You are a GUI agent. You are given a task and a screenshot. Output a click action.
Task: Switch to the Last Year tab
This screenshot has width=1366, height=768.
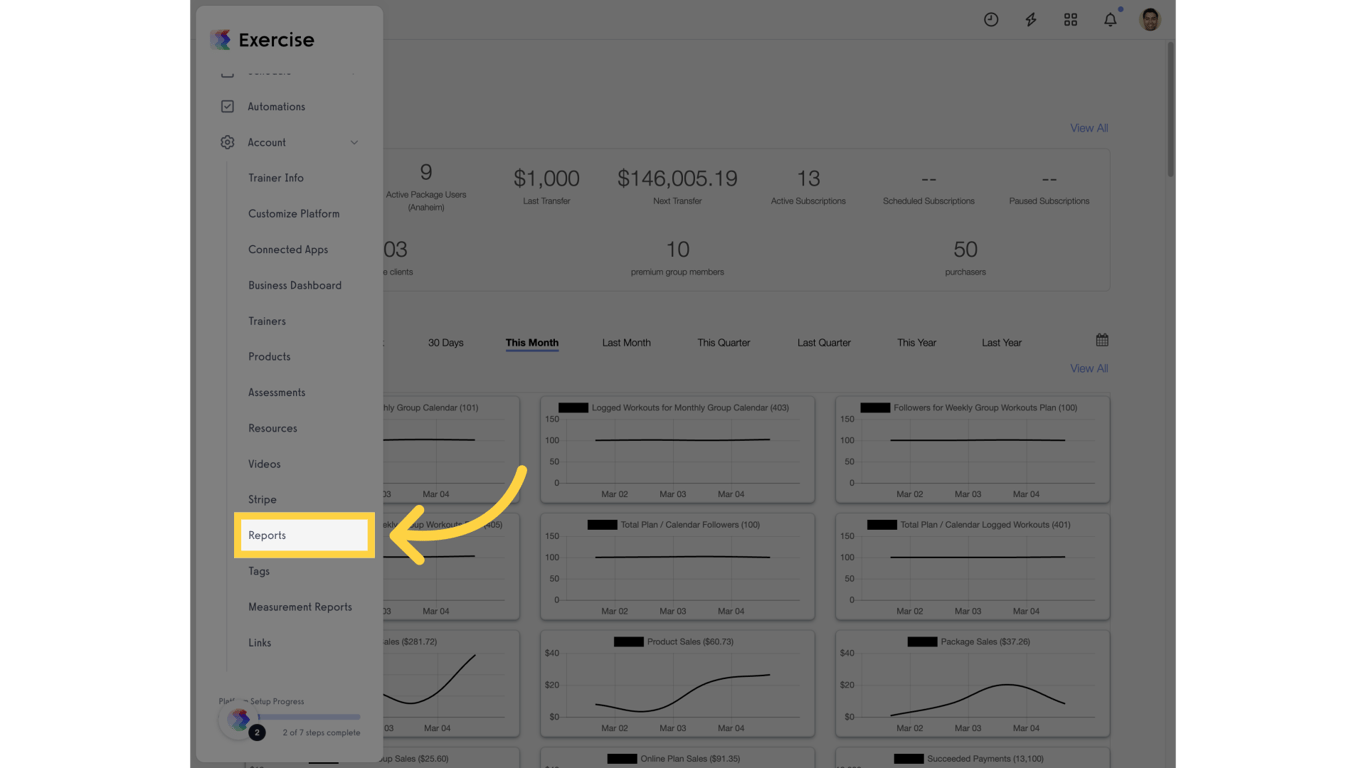(1002, 343)
